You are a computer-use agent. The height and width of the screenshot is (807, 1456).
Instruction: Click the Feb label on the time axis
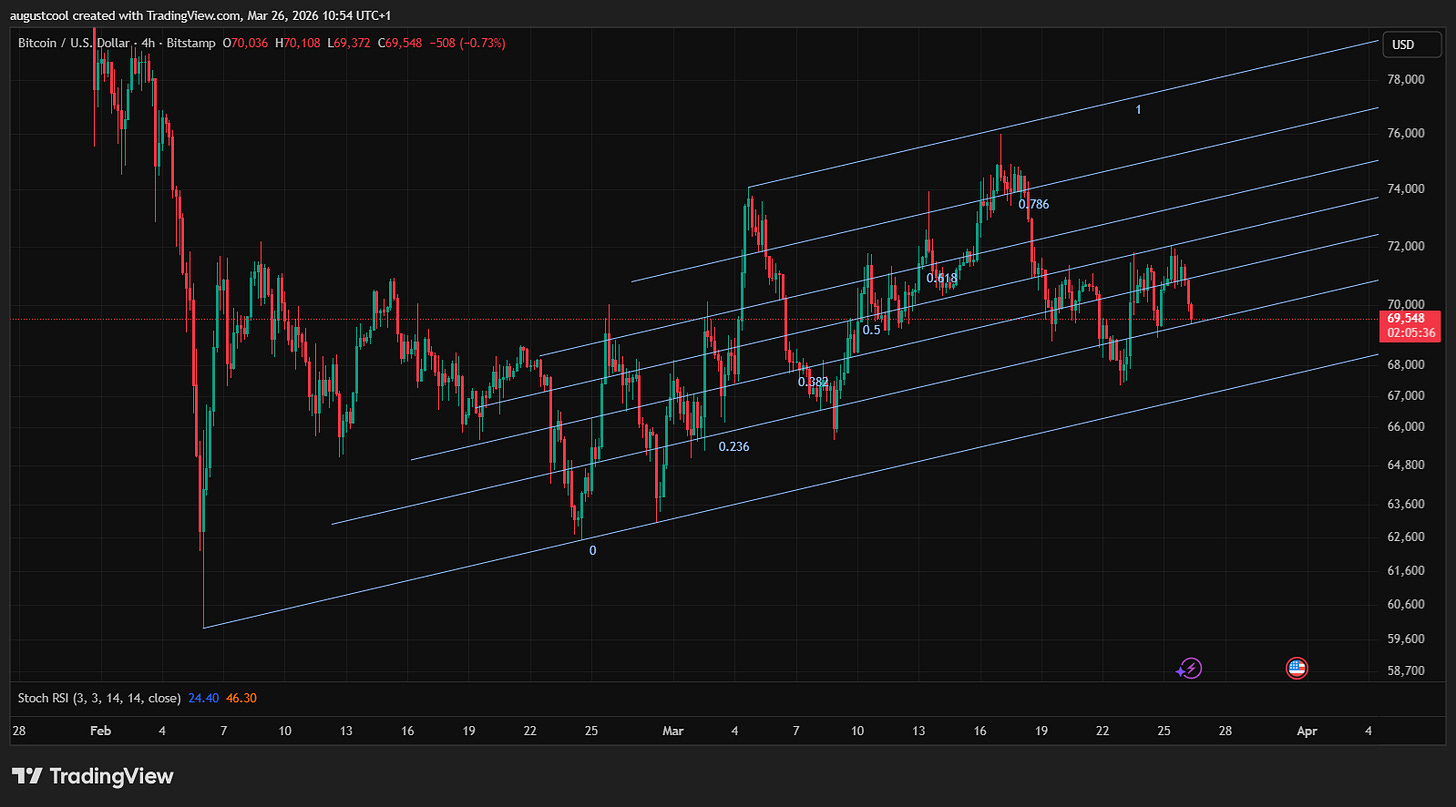coord(99,731)
